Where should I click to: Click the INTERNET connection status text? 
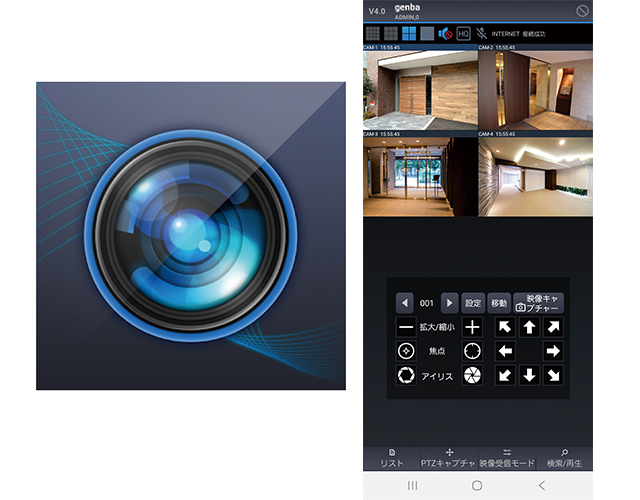tap(518, 34)
